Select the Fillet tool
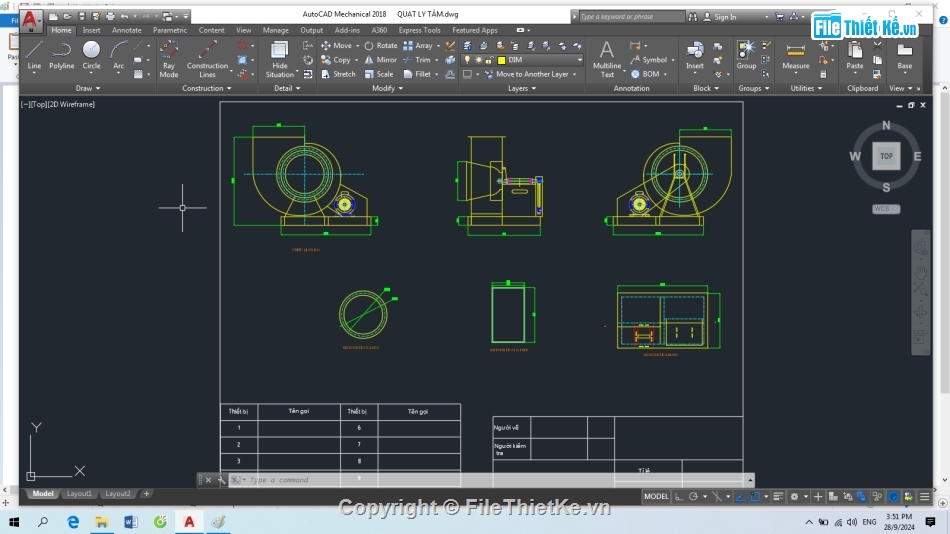 [x=417, y=74]
